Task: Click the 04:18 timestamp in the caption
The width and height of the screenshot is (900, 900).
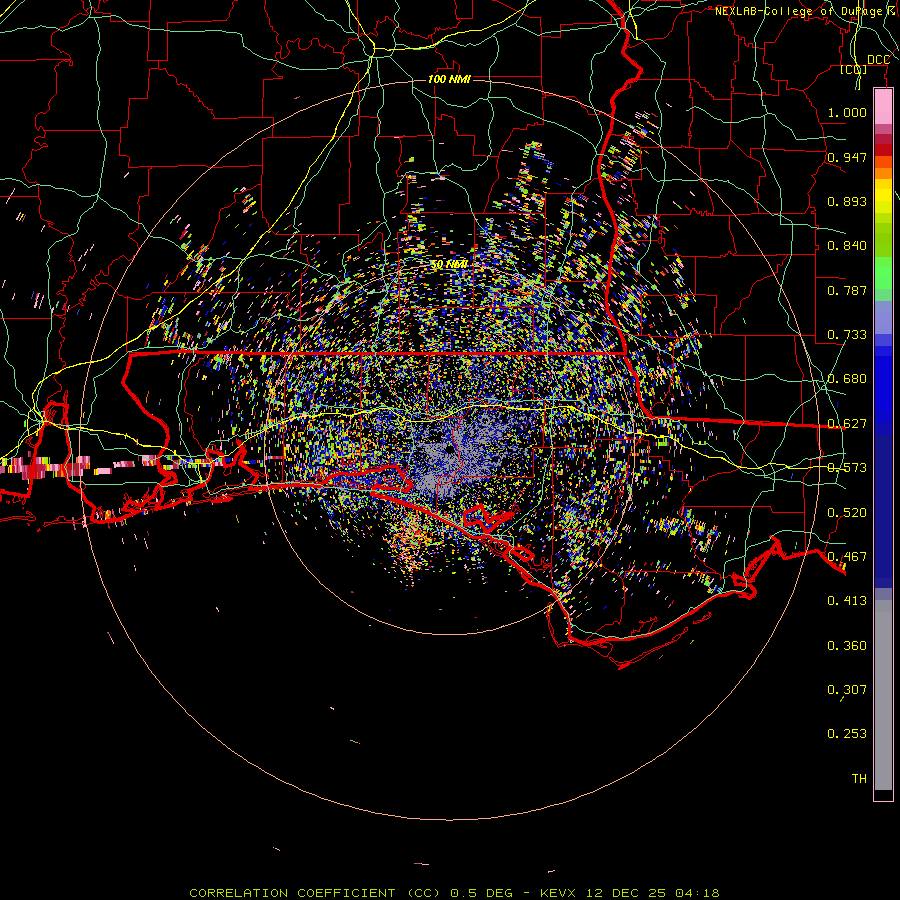Action: point(697,893)
